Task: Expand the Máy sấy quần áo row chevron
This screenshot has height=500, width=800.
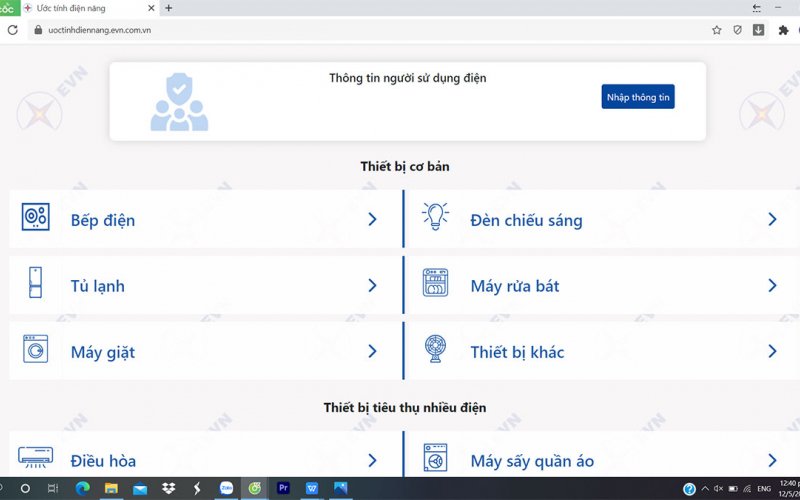Action: tap(772, 460)
